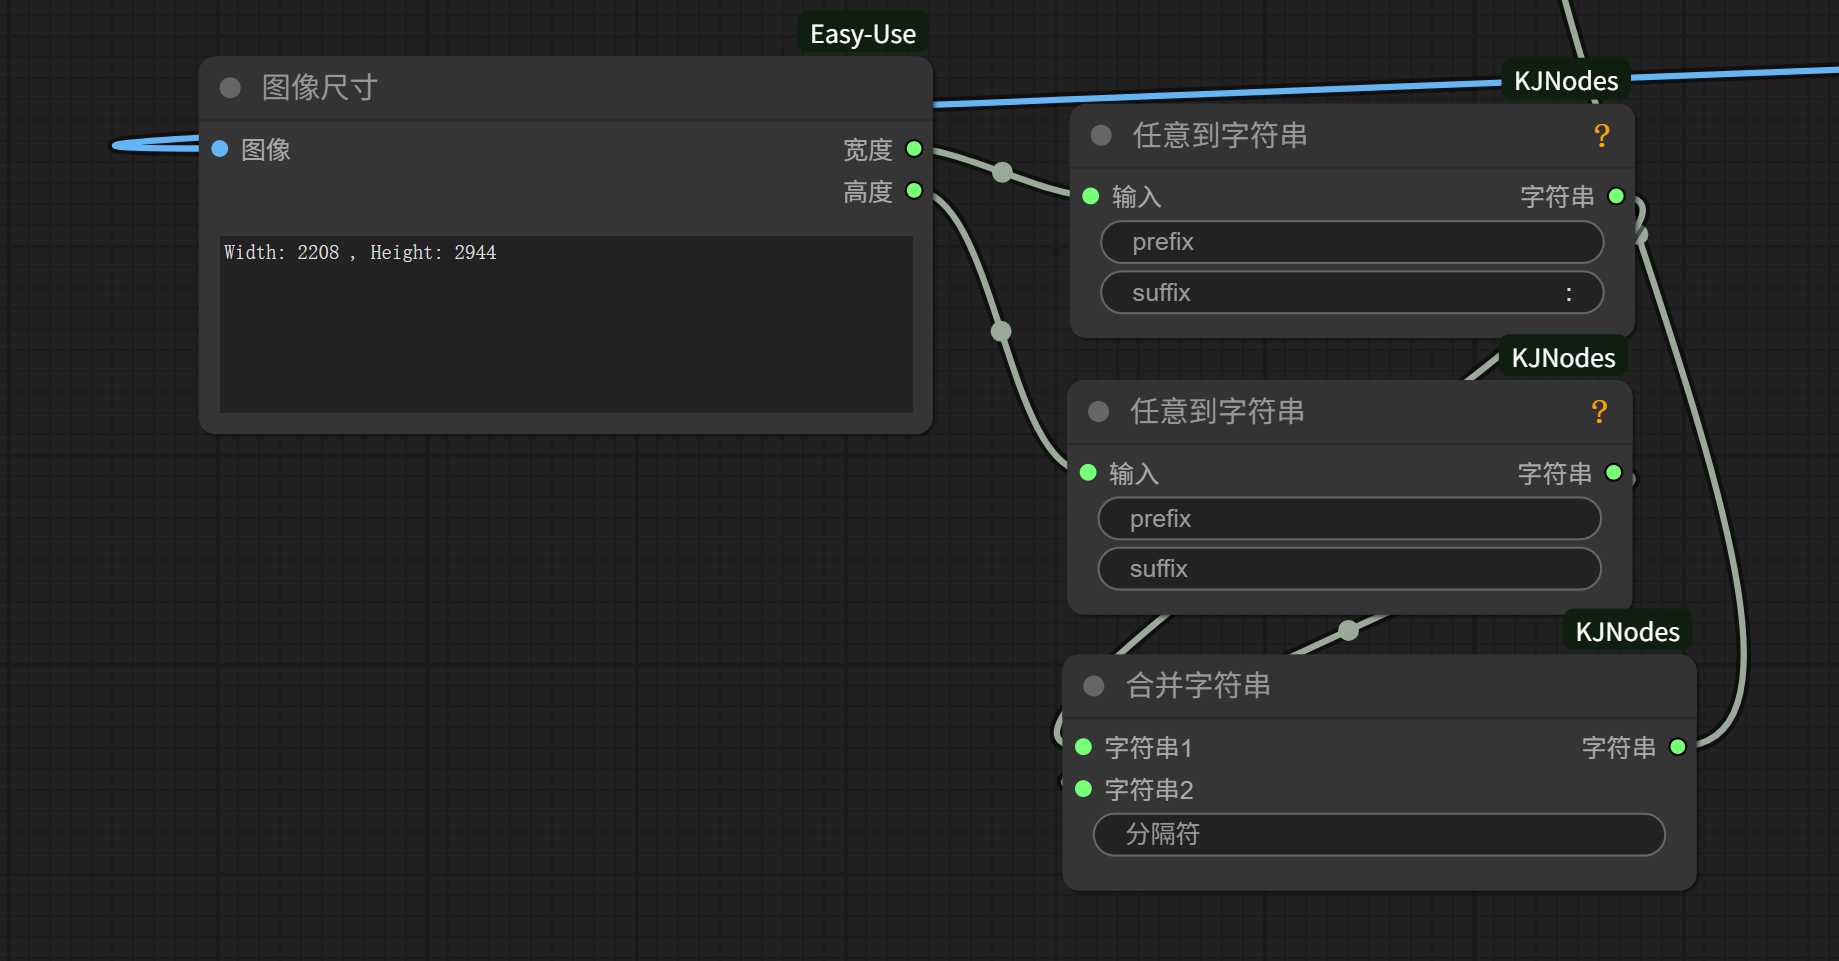Image resolution: width=1839 pixels, height=961 pixels.
Task: Collapse the 合并字符串 node using its title dot
Action: [x=1094, y=686]
